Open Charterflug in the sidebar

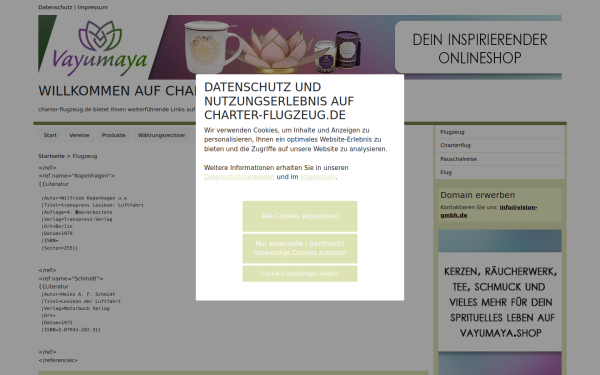500,145
